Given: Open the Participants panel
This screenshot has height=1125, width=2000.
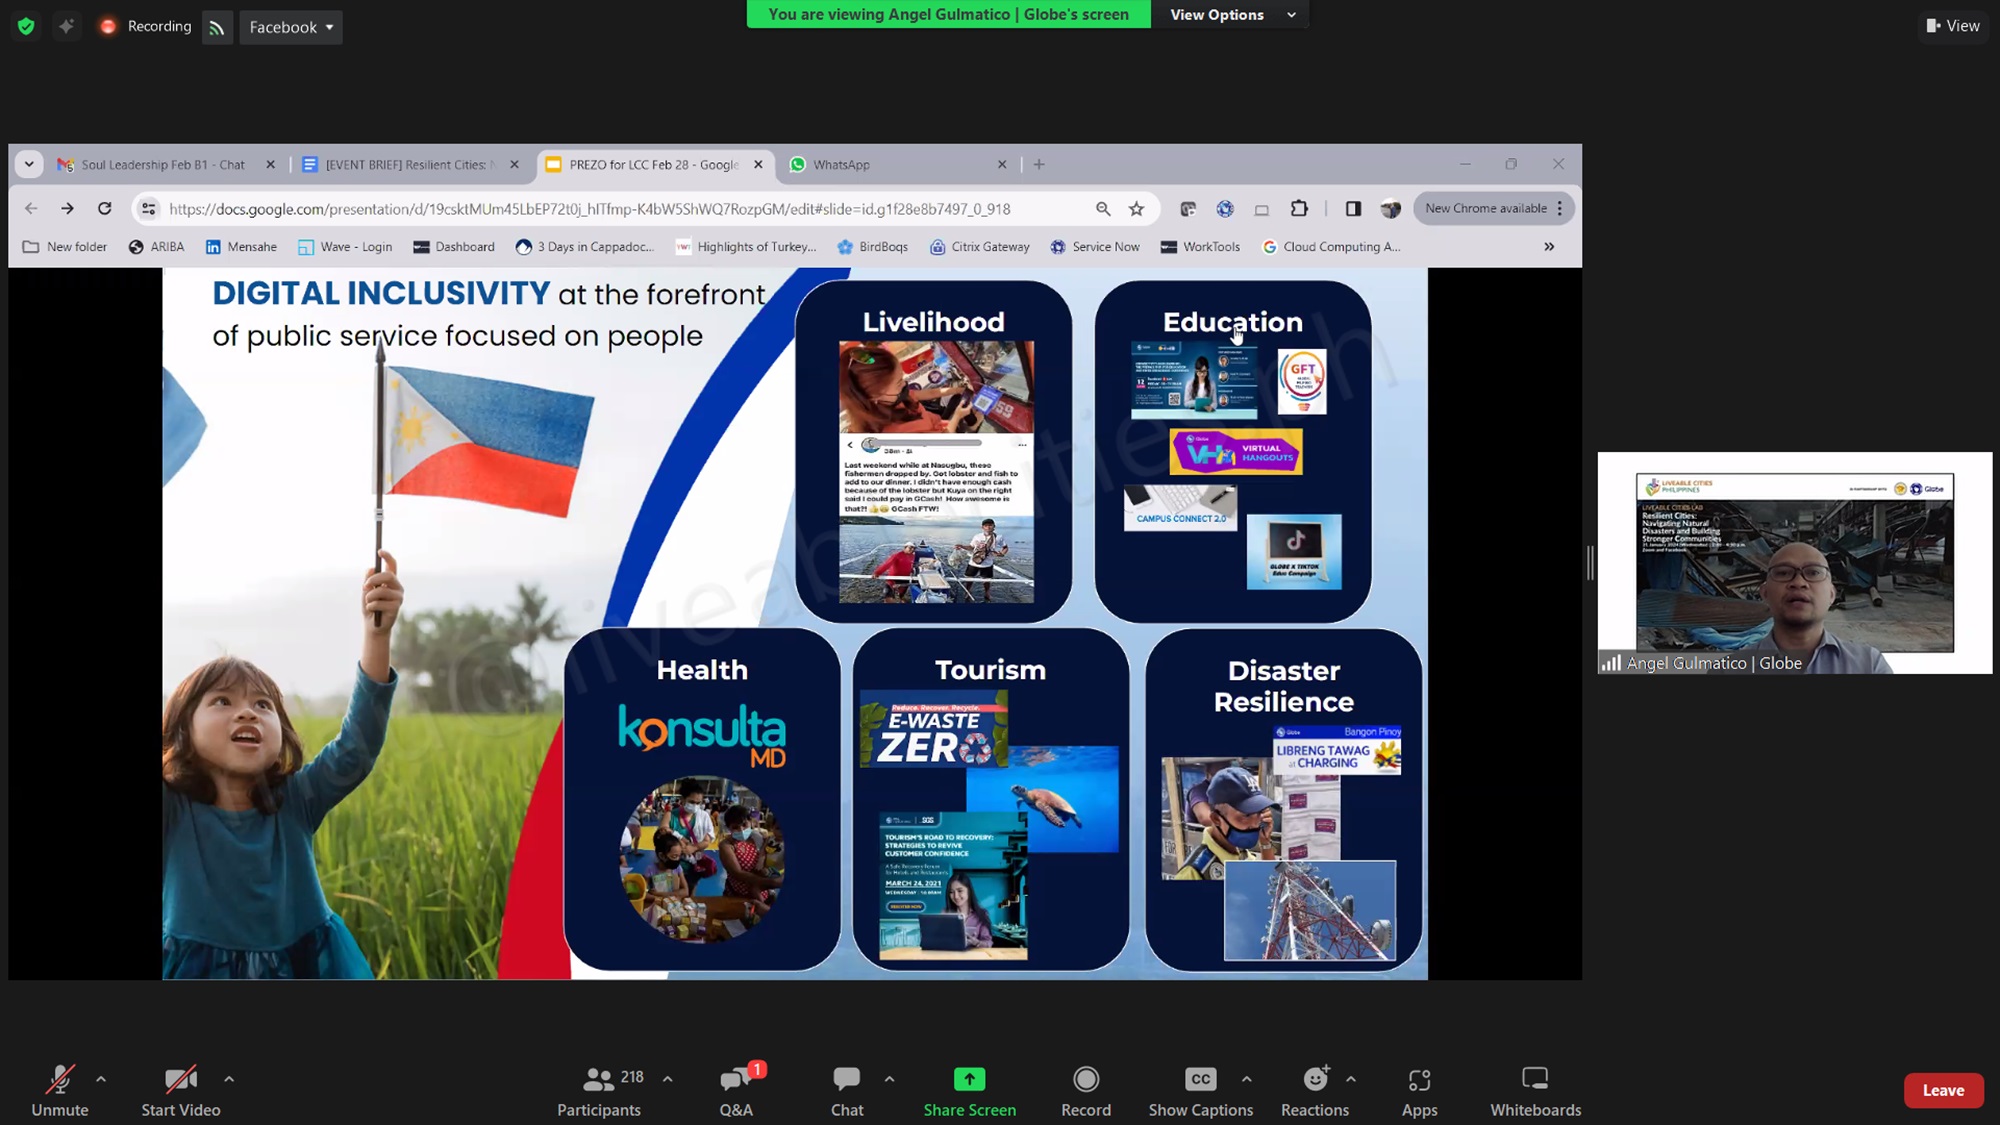Looking at the screenshot, I should [x=599, y=1091].
